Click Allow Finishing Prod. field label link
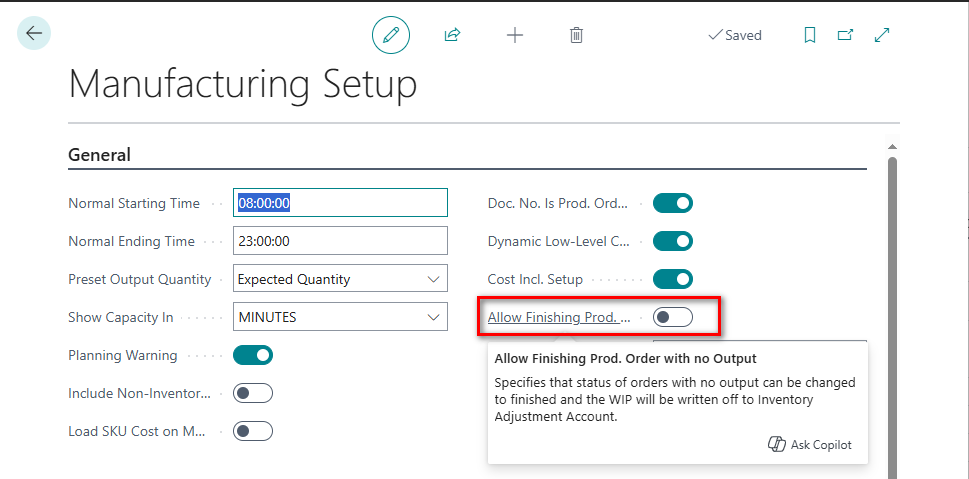The width and height of the screenshot is (969, 479). pos(559,317)
